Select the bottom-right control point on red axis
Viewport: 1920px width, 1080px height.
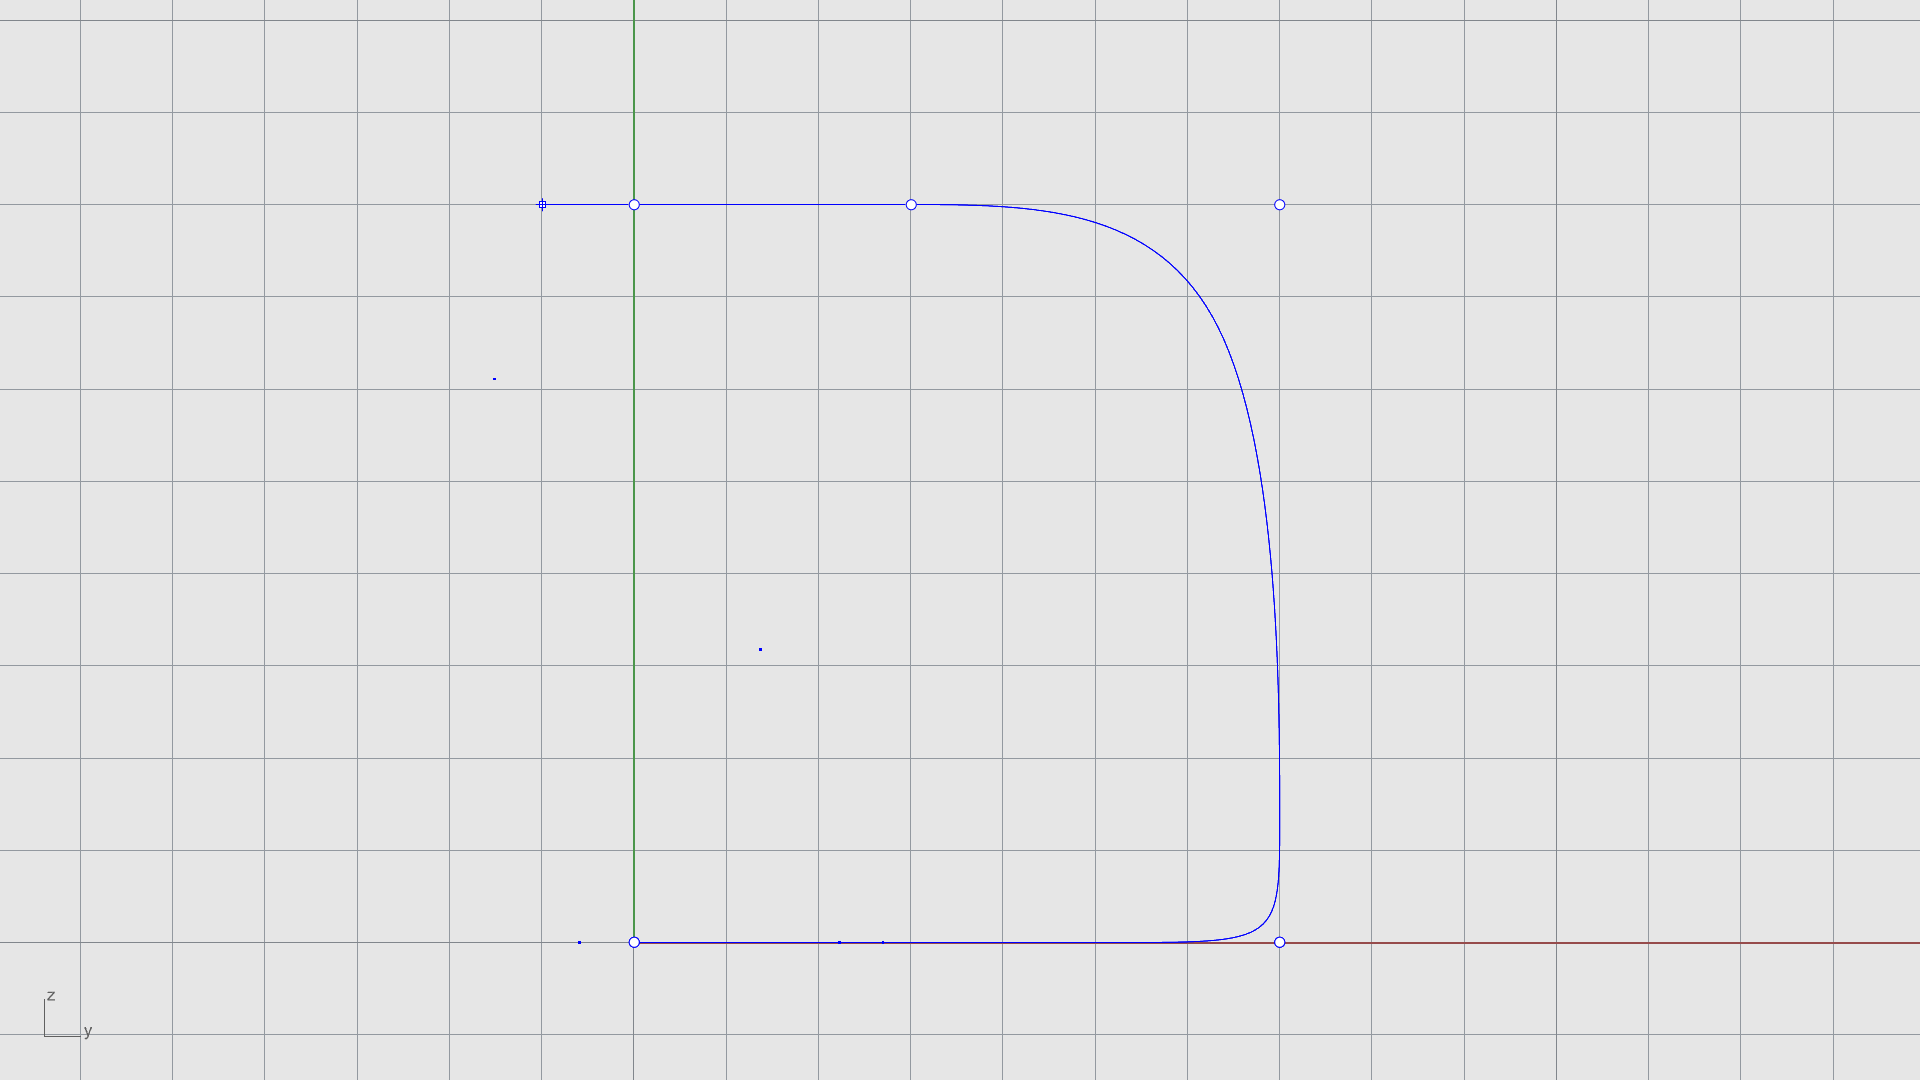tap(1279, 942)
